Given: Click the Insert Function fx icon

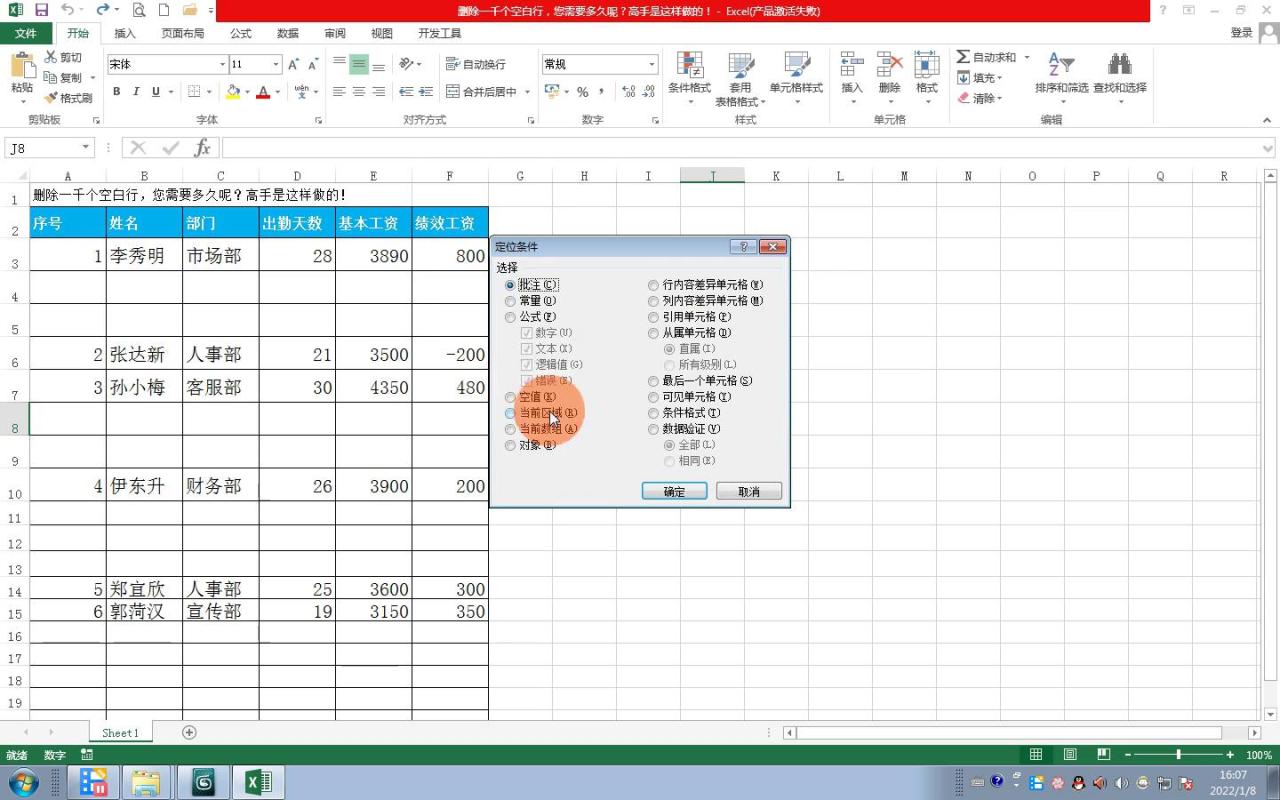Looking at the screenshot, I should tap(202, 148).
